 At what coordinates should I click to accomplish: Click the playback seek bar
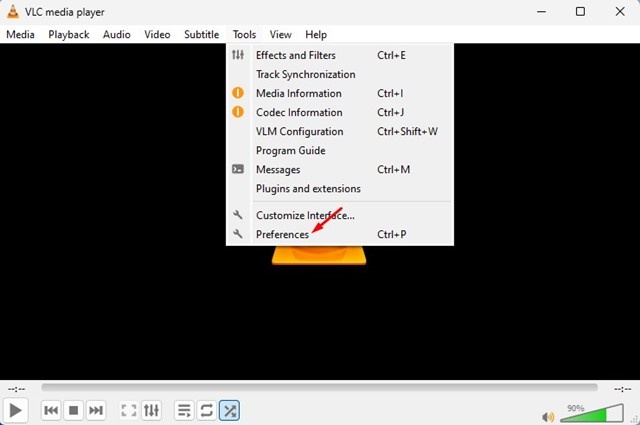point(319,387)
